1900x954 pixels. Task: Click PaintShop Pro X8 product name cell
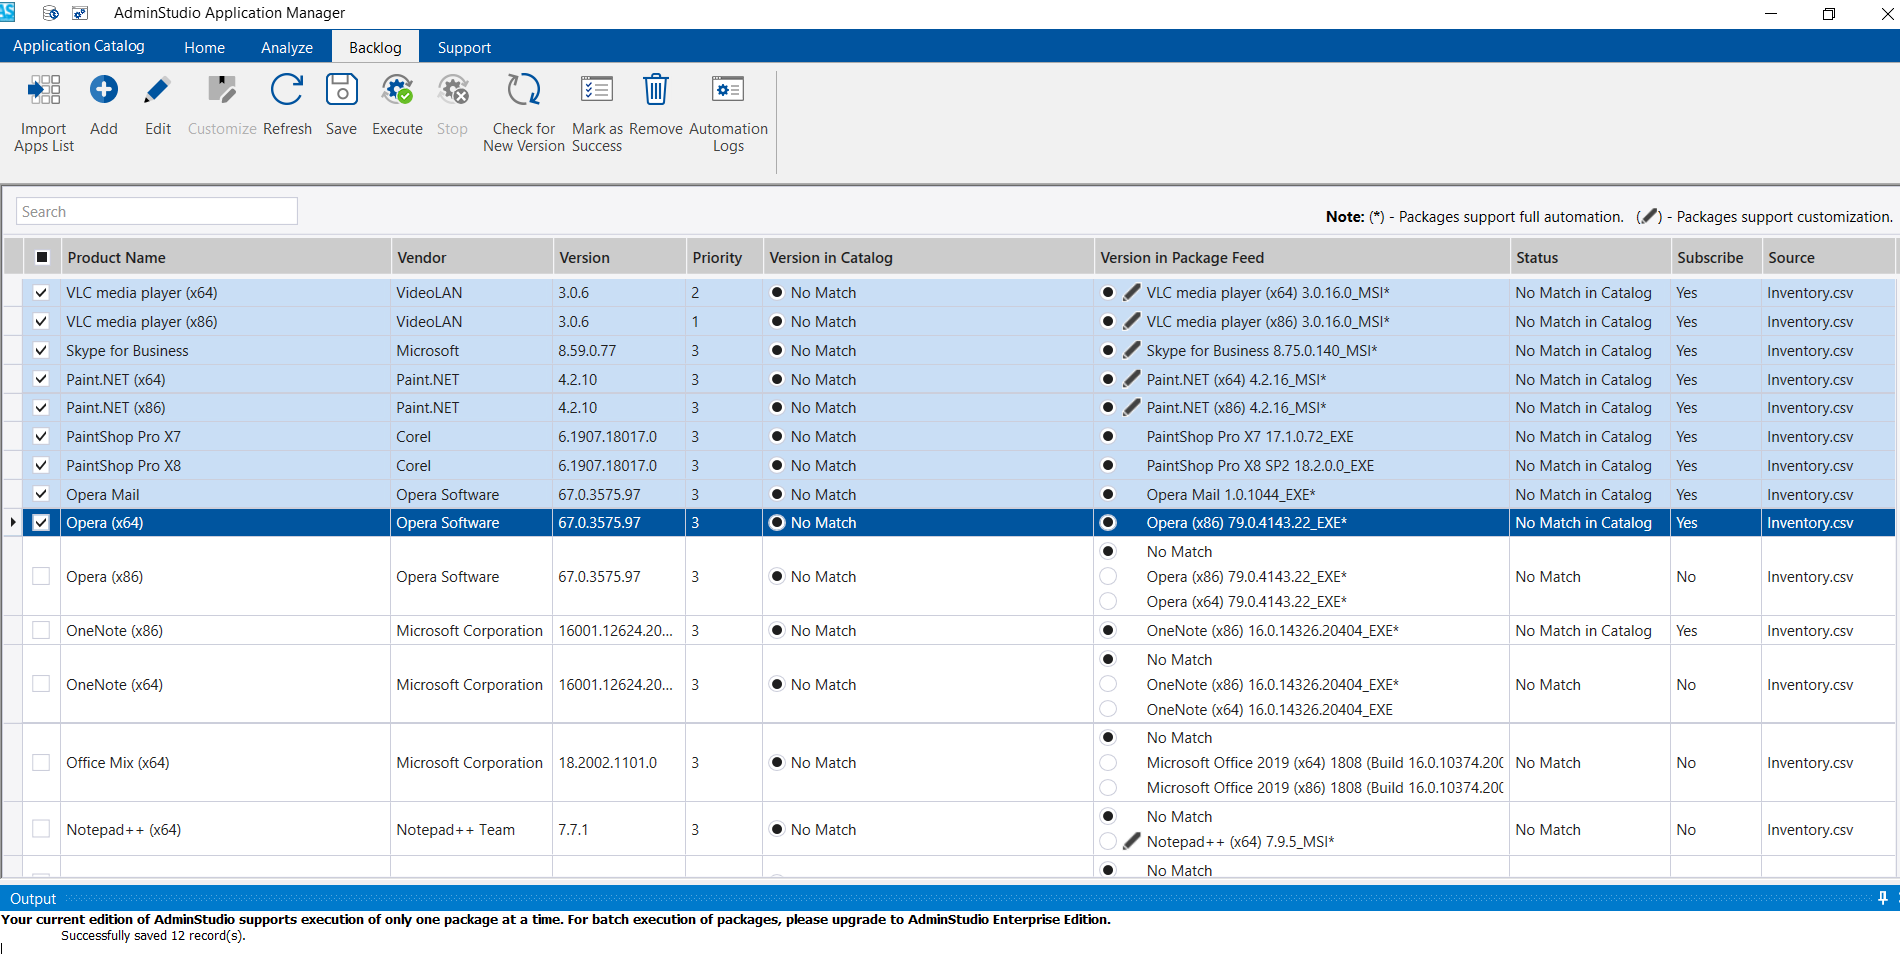(x=226, y=465)
